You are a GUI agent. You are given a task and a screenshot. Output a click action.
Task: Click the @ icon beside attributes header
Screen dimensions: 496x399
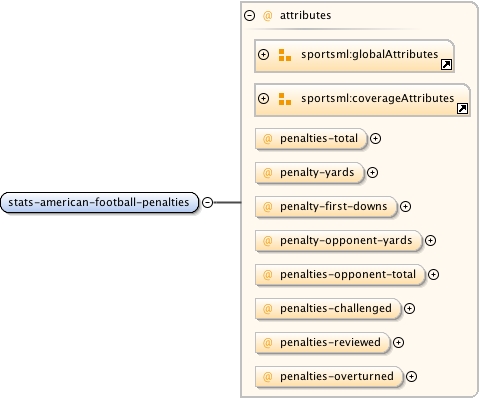click(268, 15)
